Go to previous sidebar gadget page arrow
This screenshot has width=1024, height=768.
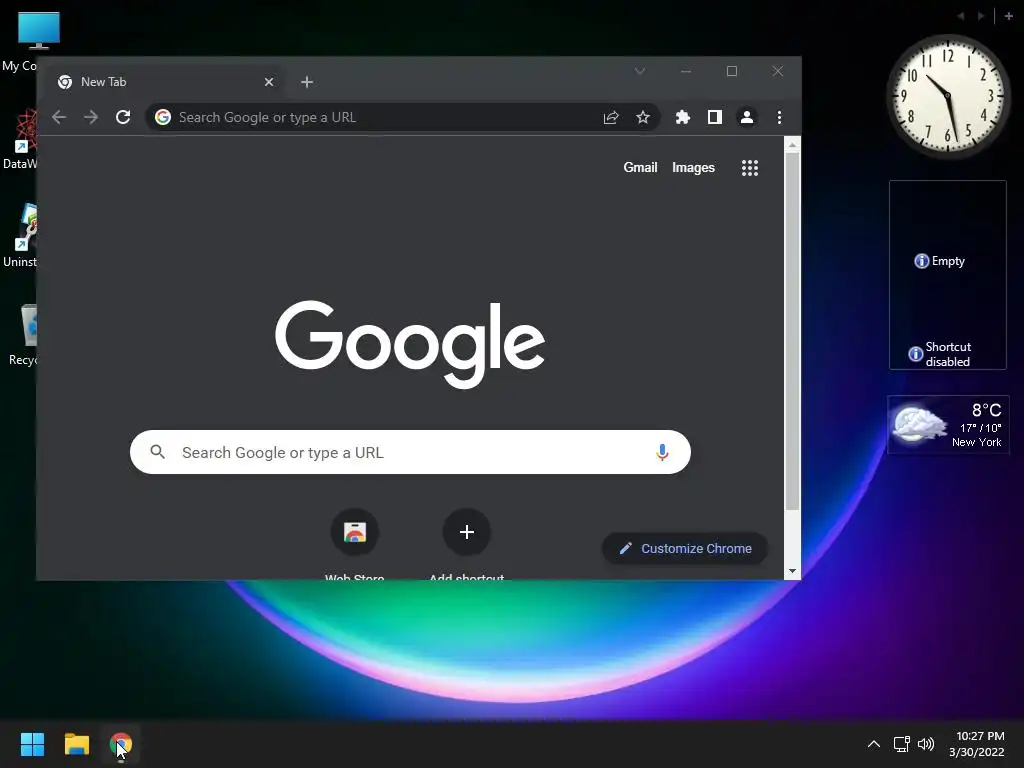point(961,16)
